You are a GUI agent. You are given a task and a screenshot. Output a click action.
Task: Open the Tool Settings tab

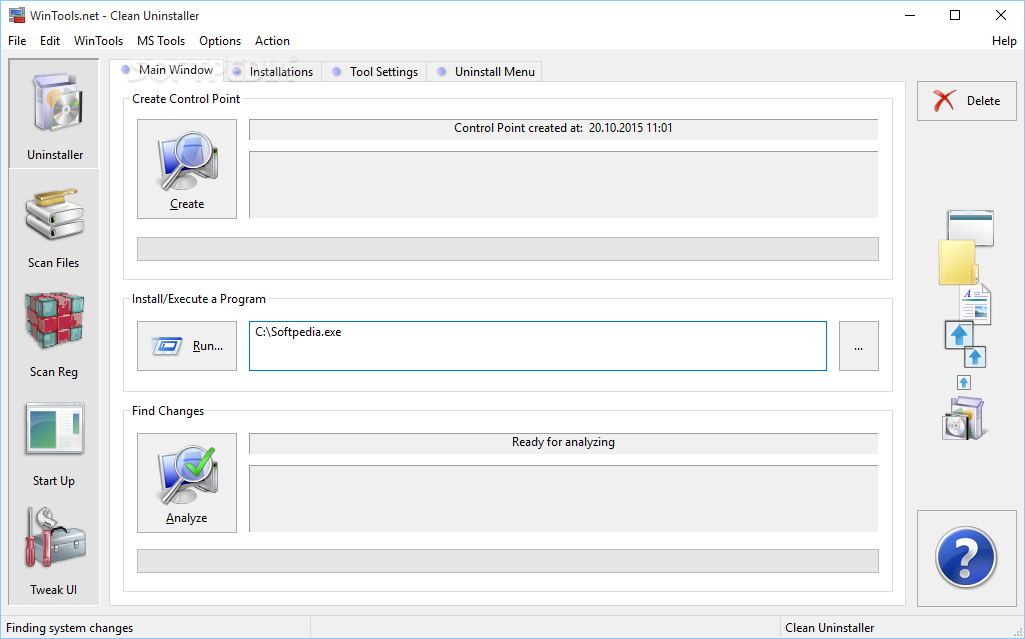[375, 72]
